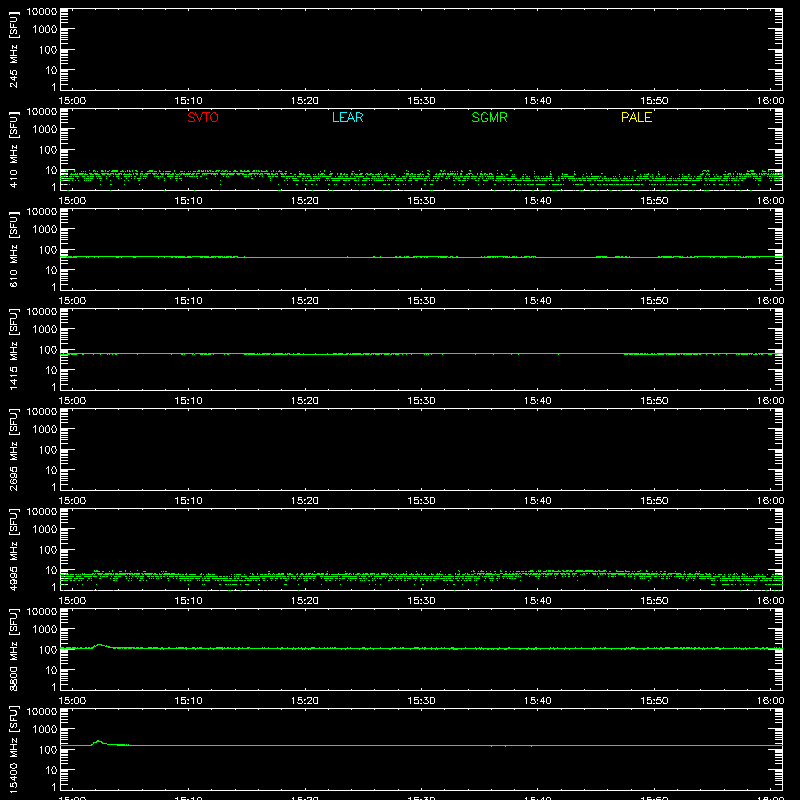Click the 15:30 label below the 1415 MHz panel
The image size is (800, 800).
421,401
